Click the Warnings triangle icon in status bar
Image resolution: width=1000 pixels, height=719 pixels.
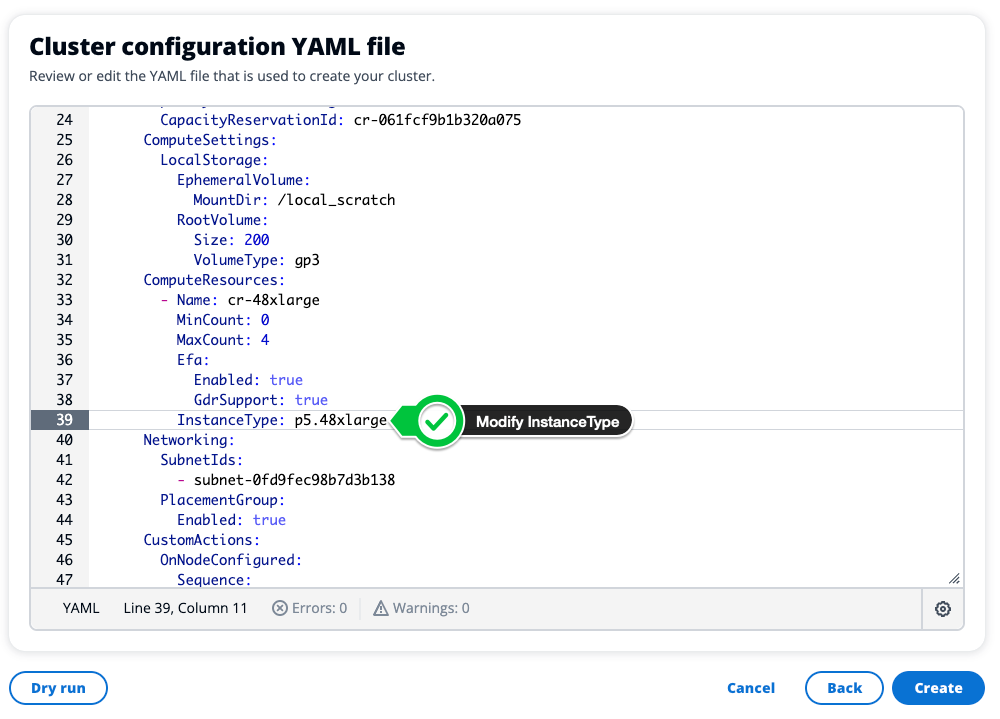(x=380, y=608)
